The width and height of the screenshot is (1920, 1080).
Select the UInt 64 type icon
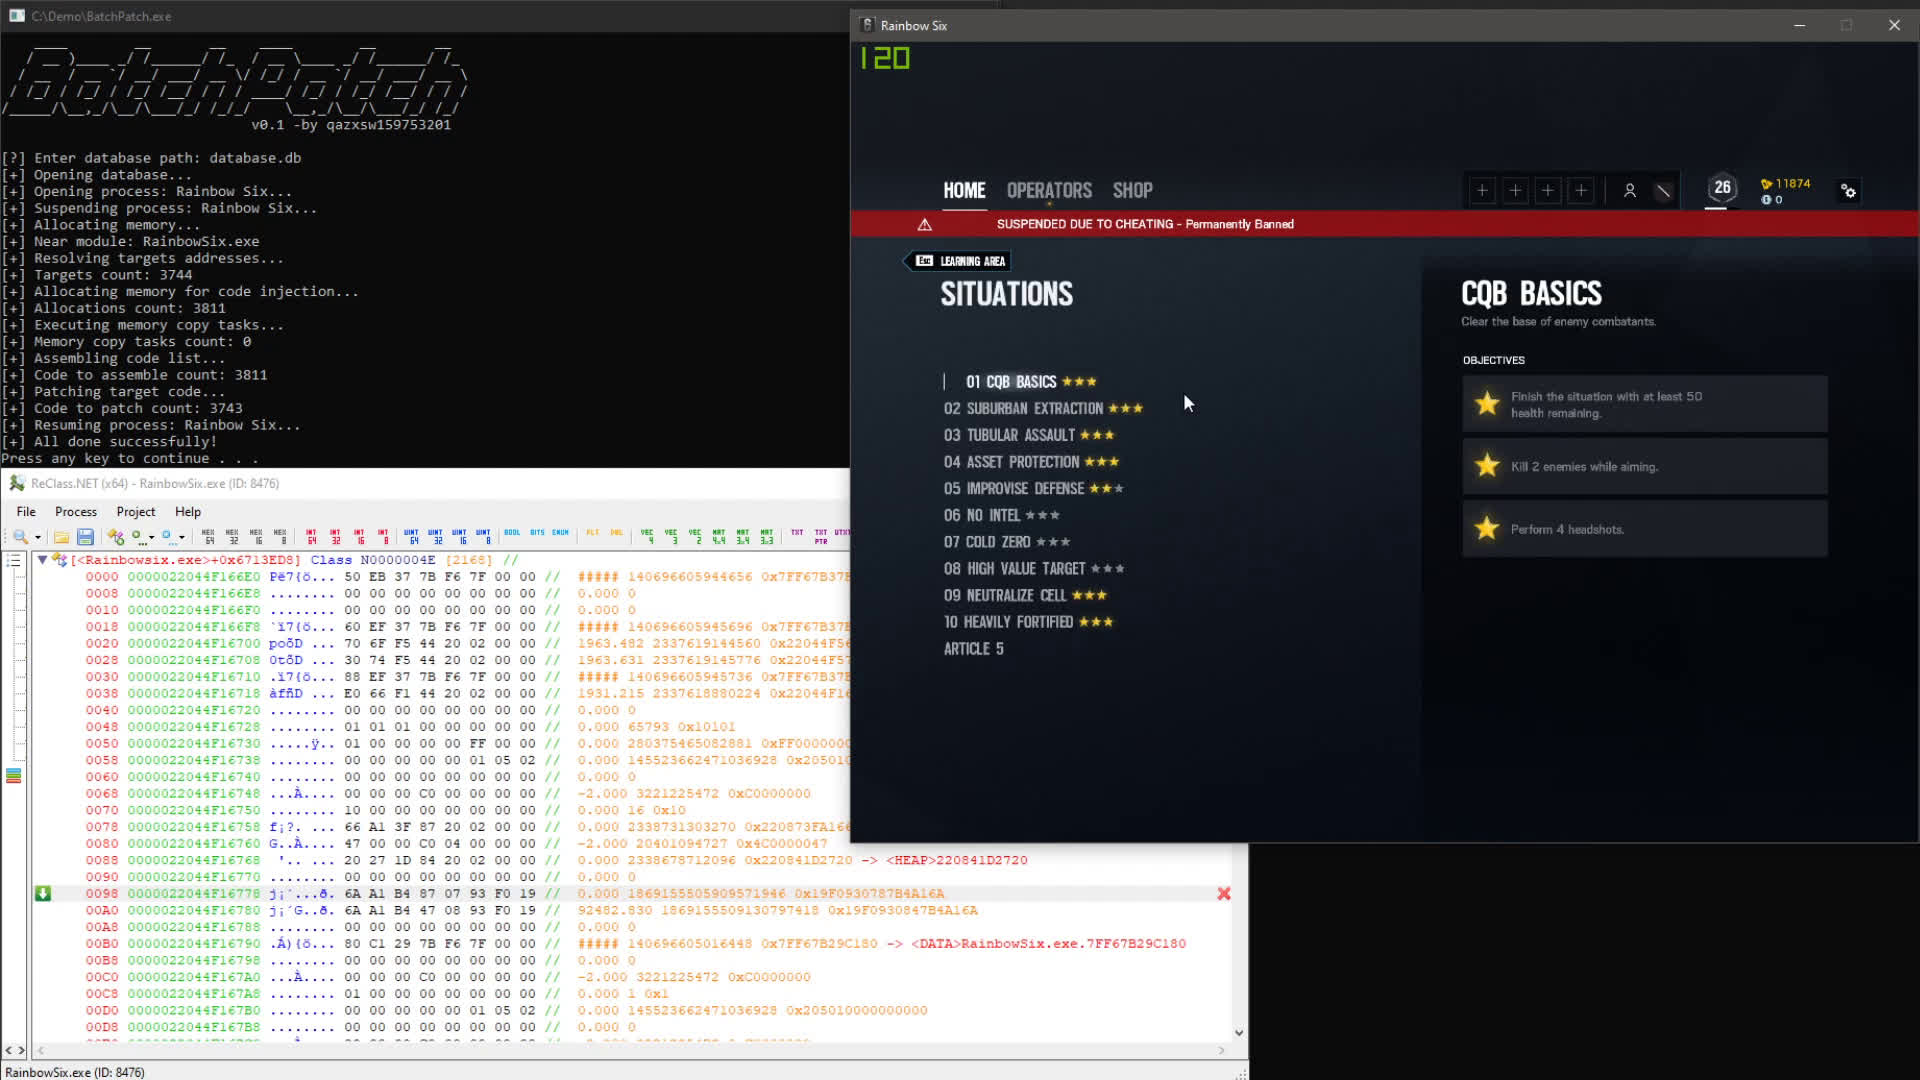[x=411, y=537]
